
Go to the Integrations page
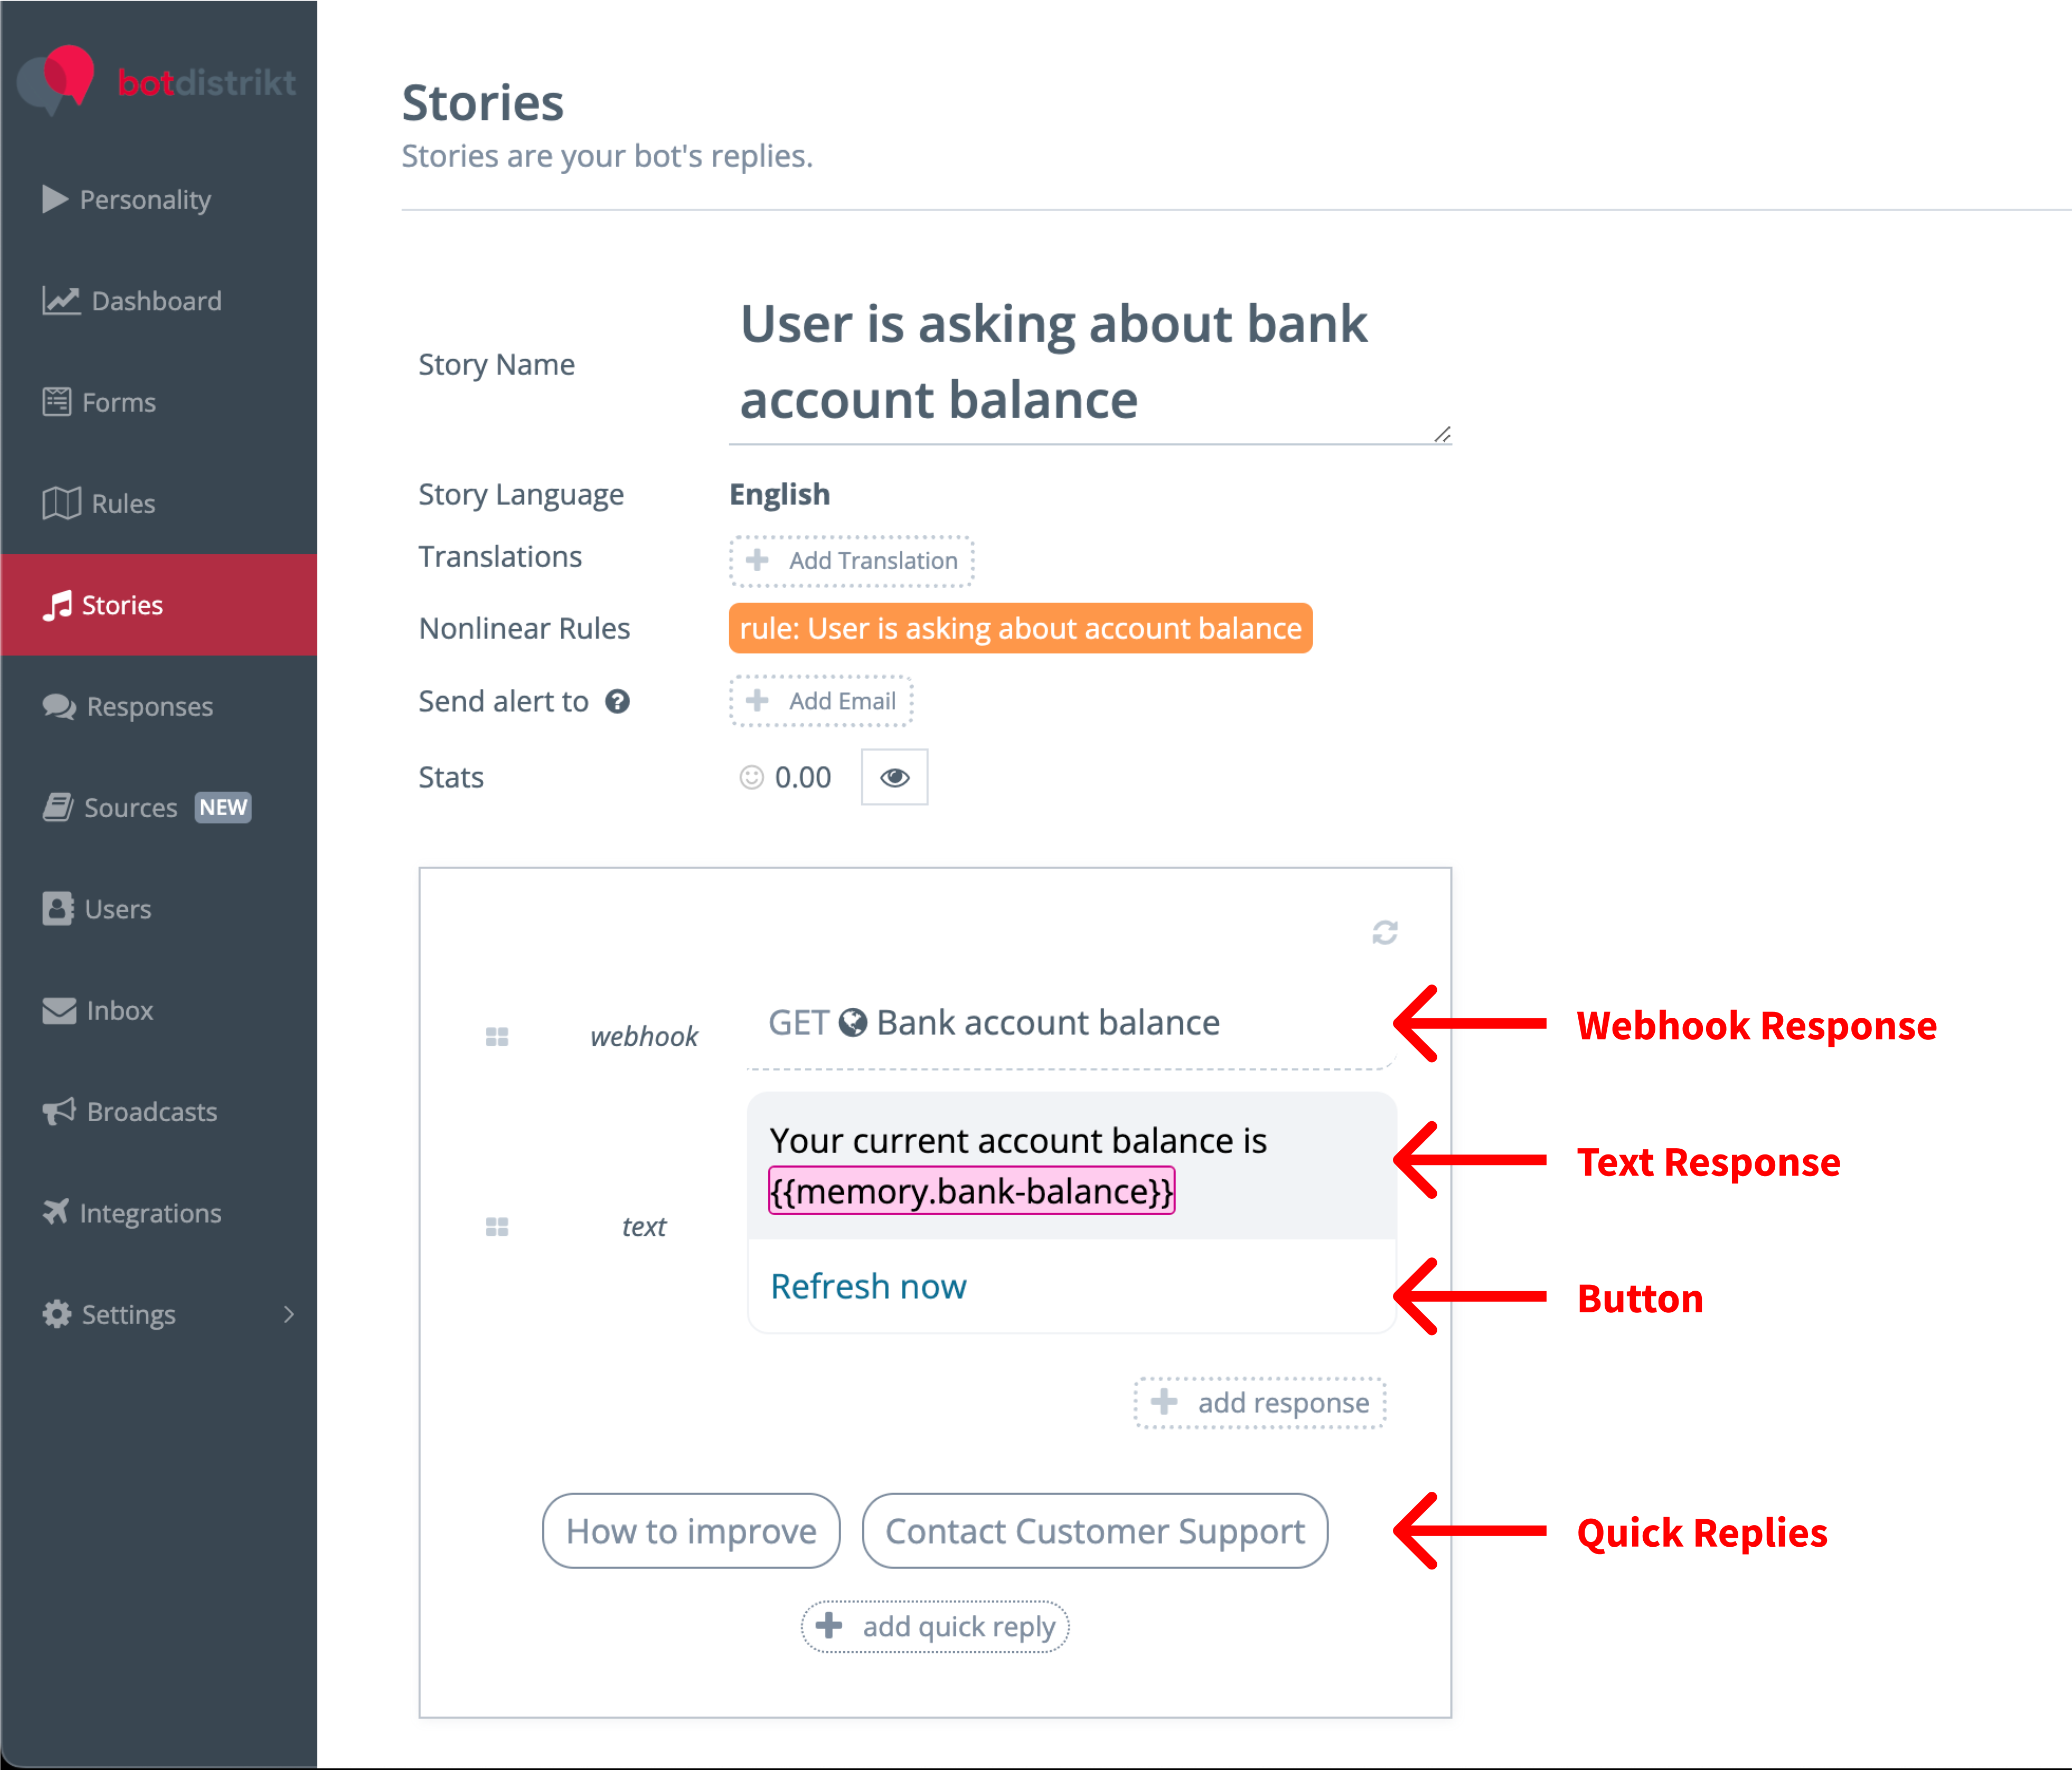click(150, 1213)
